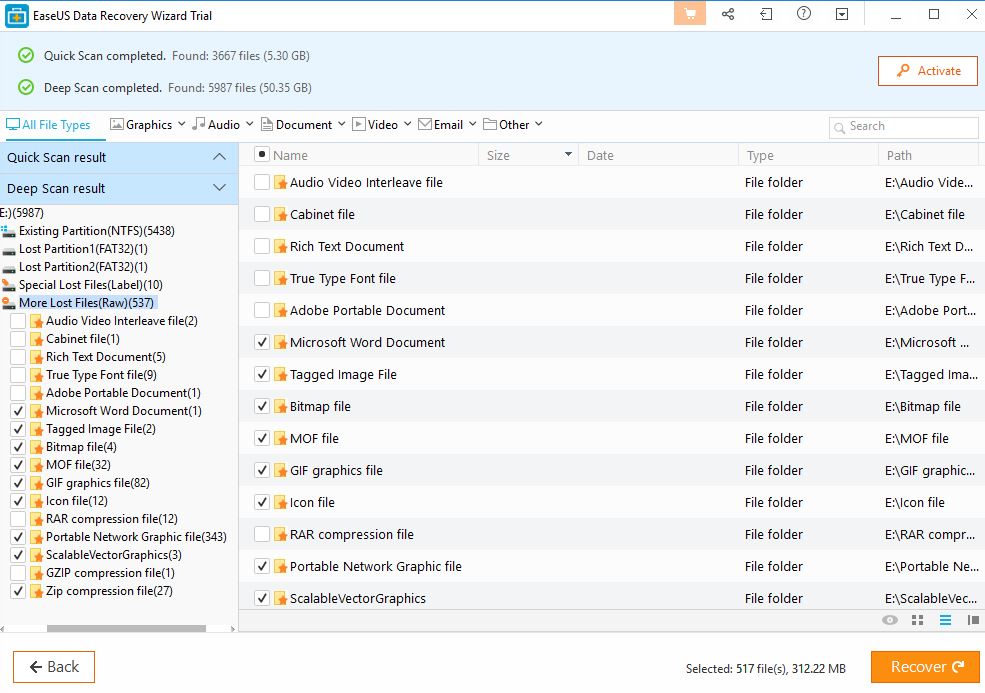
Task: Open the title bar dropdown menu icon
Action: 842,14
